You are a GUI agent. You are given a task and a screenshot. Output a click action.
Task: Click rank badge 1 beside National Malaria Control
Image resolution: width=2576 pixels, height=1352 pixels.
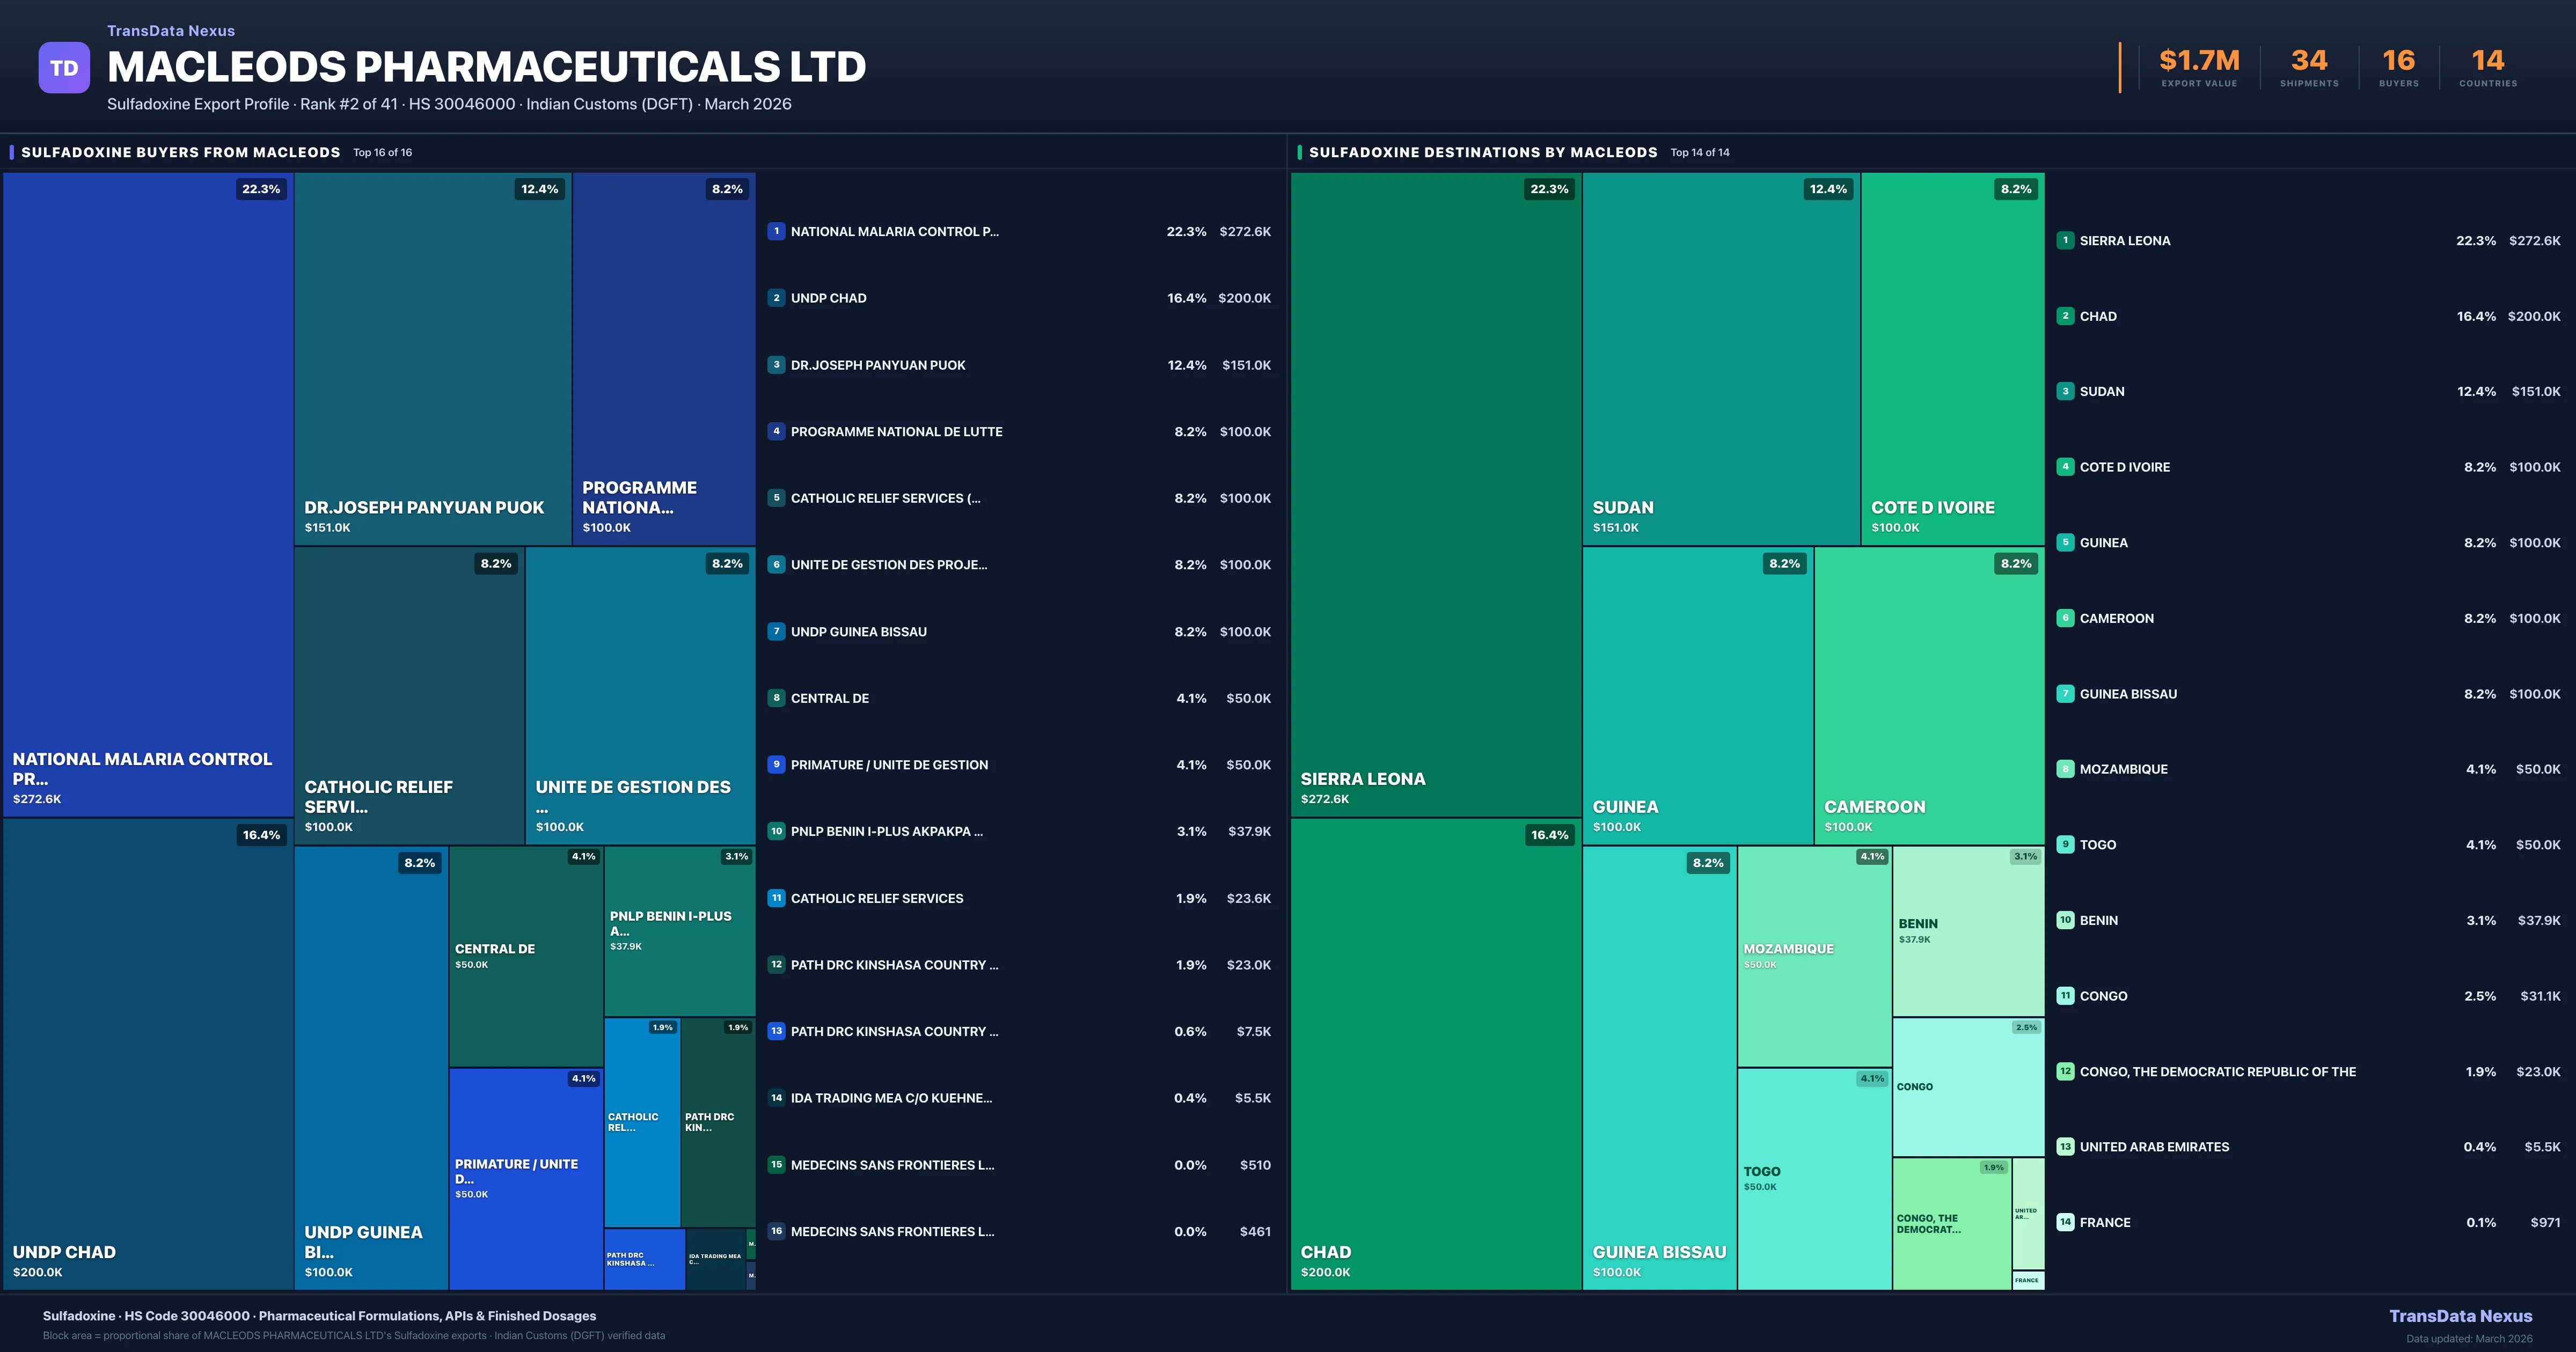[776, 231]
